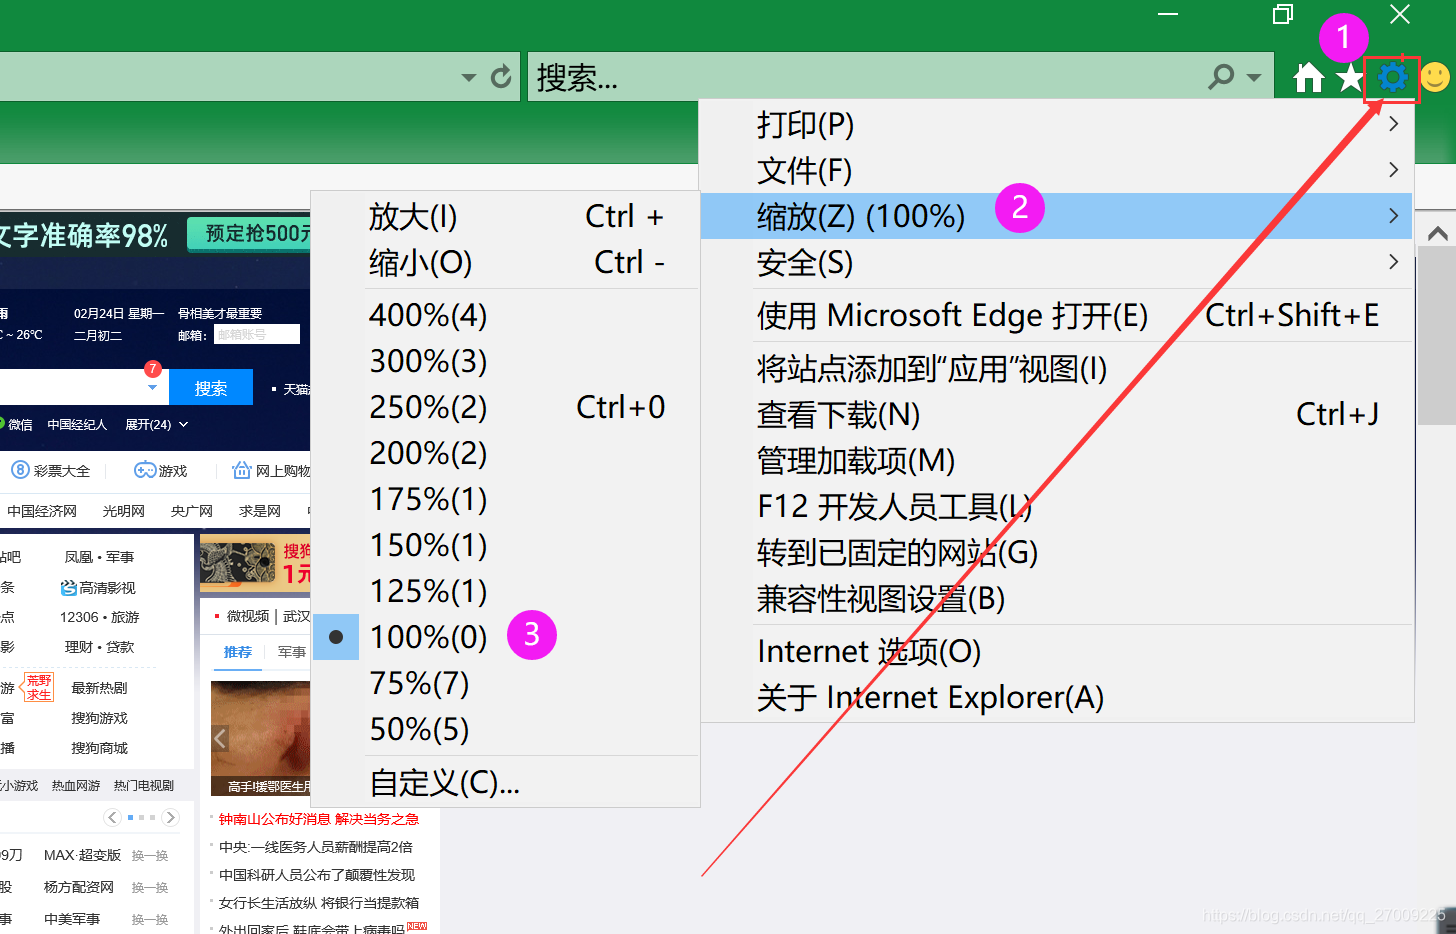Screen dimensions: 1456x934
Task: Open Favorites via the star icon
Action: point(1349,76)
